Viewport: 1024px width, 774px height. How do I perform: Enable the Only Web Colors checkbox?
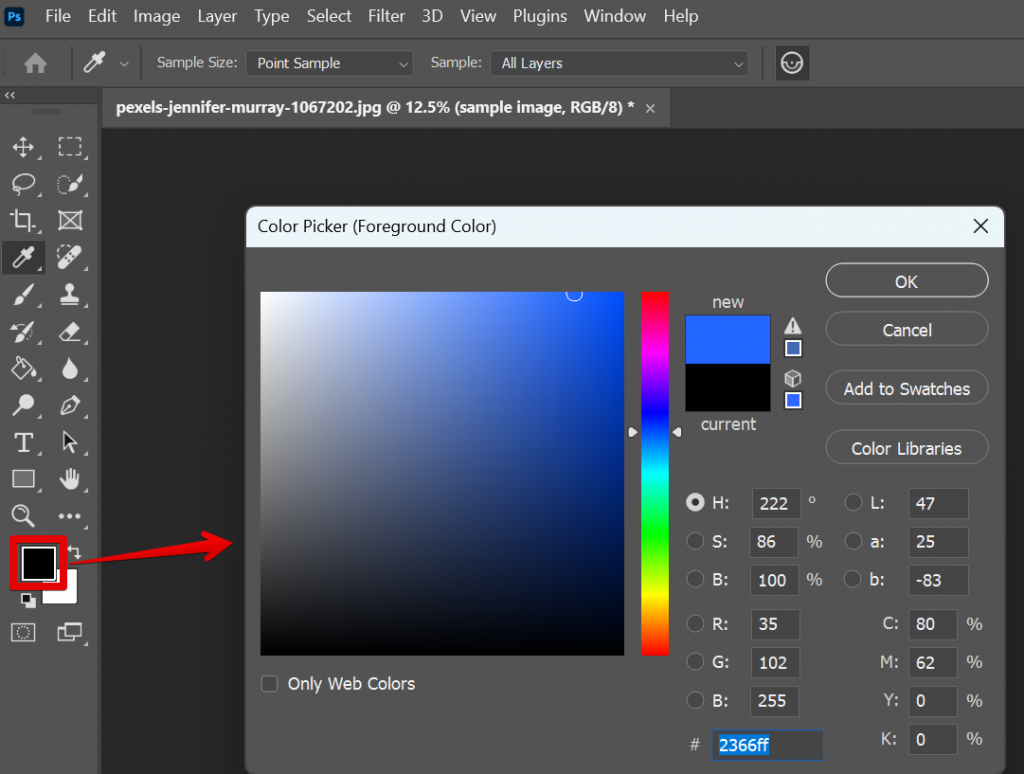[269, 683]
